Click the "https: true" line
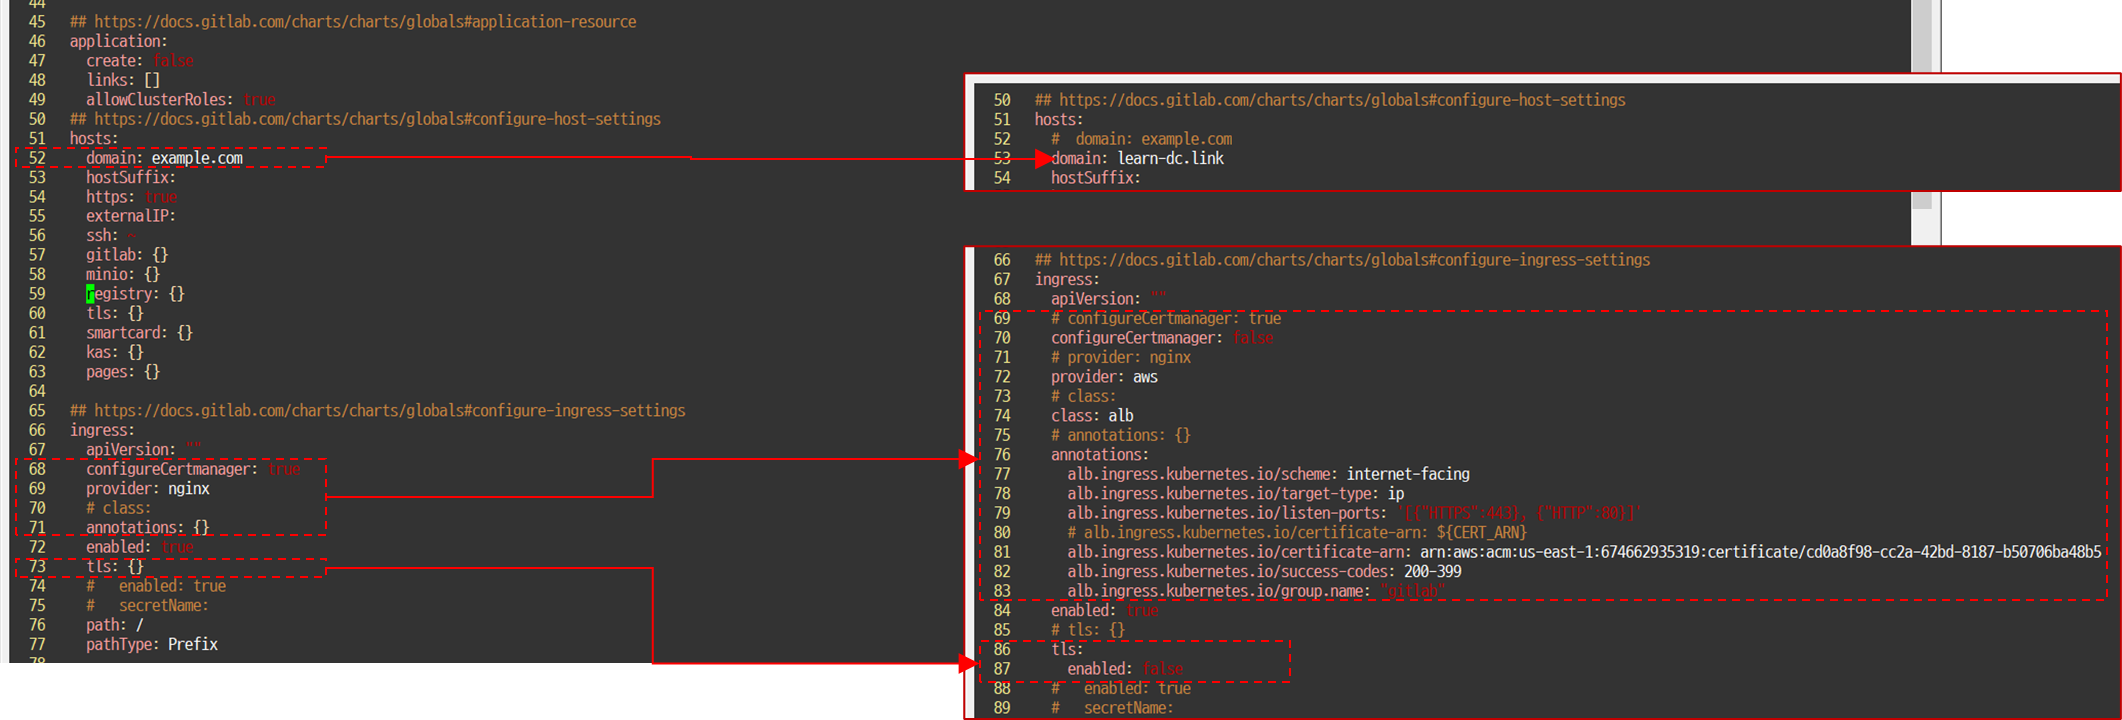This screenshot has height=720, width=2122. [x=131, y=197]
